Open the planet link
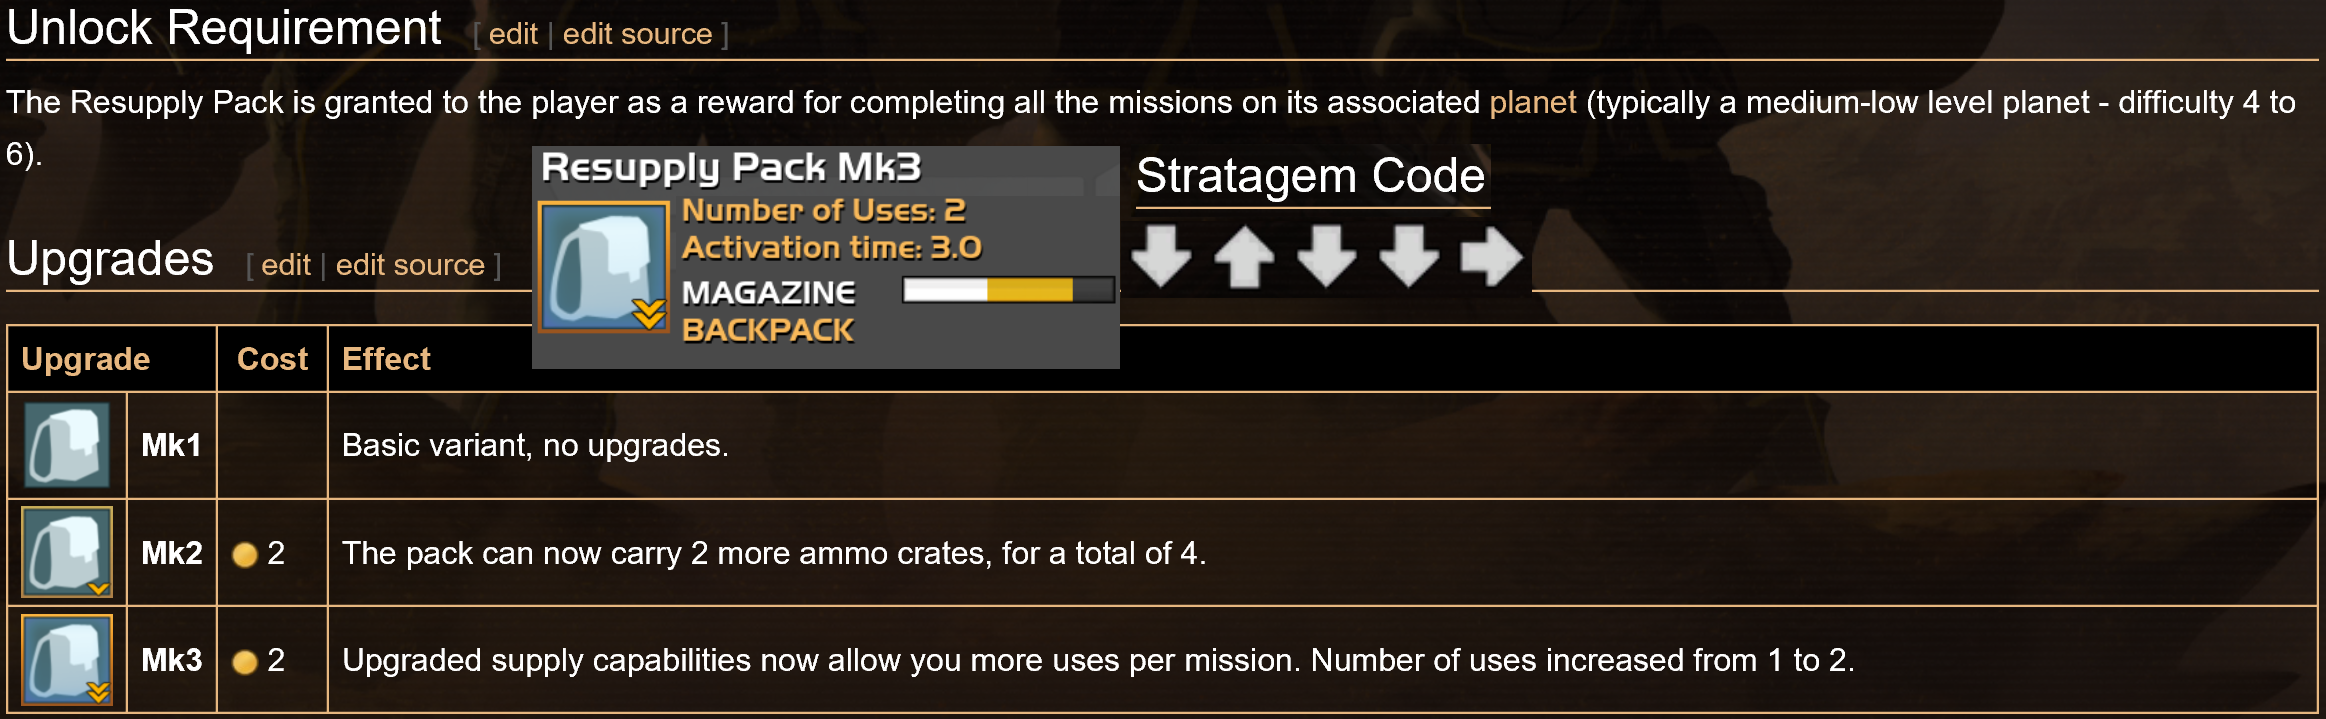 (x=1532, y=102)
